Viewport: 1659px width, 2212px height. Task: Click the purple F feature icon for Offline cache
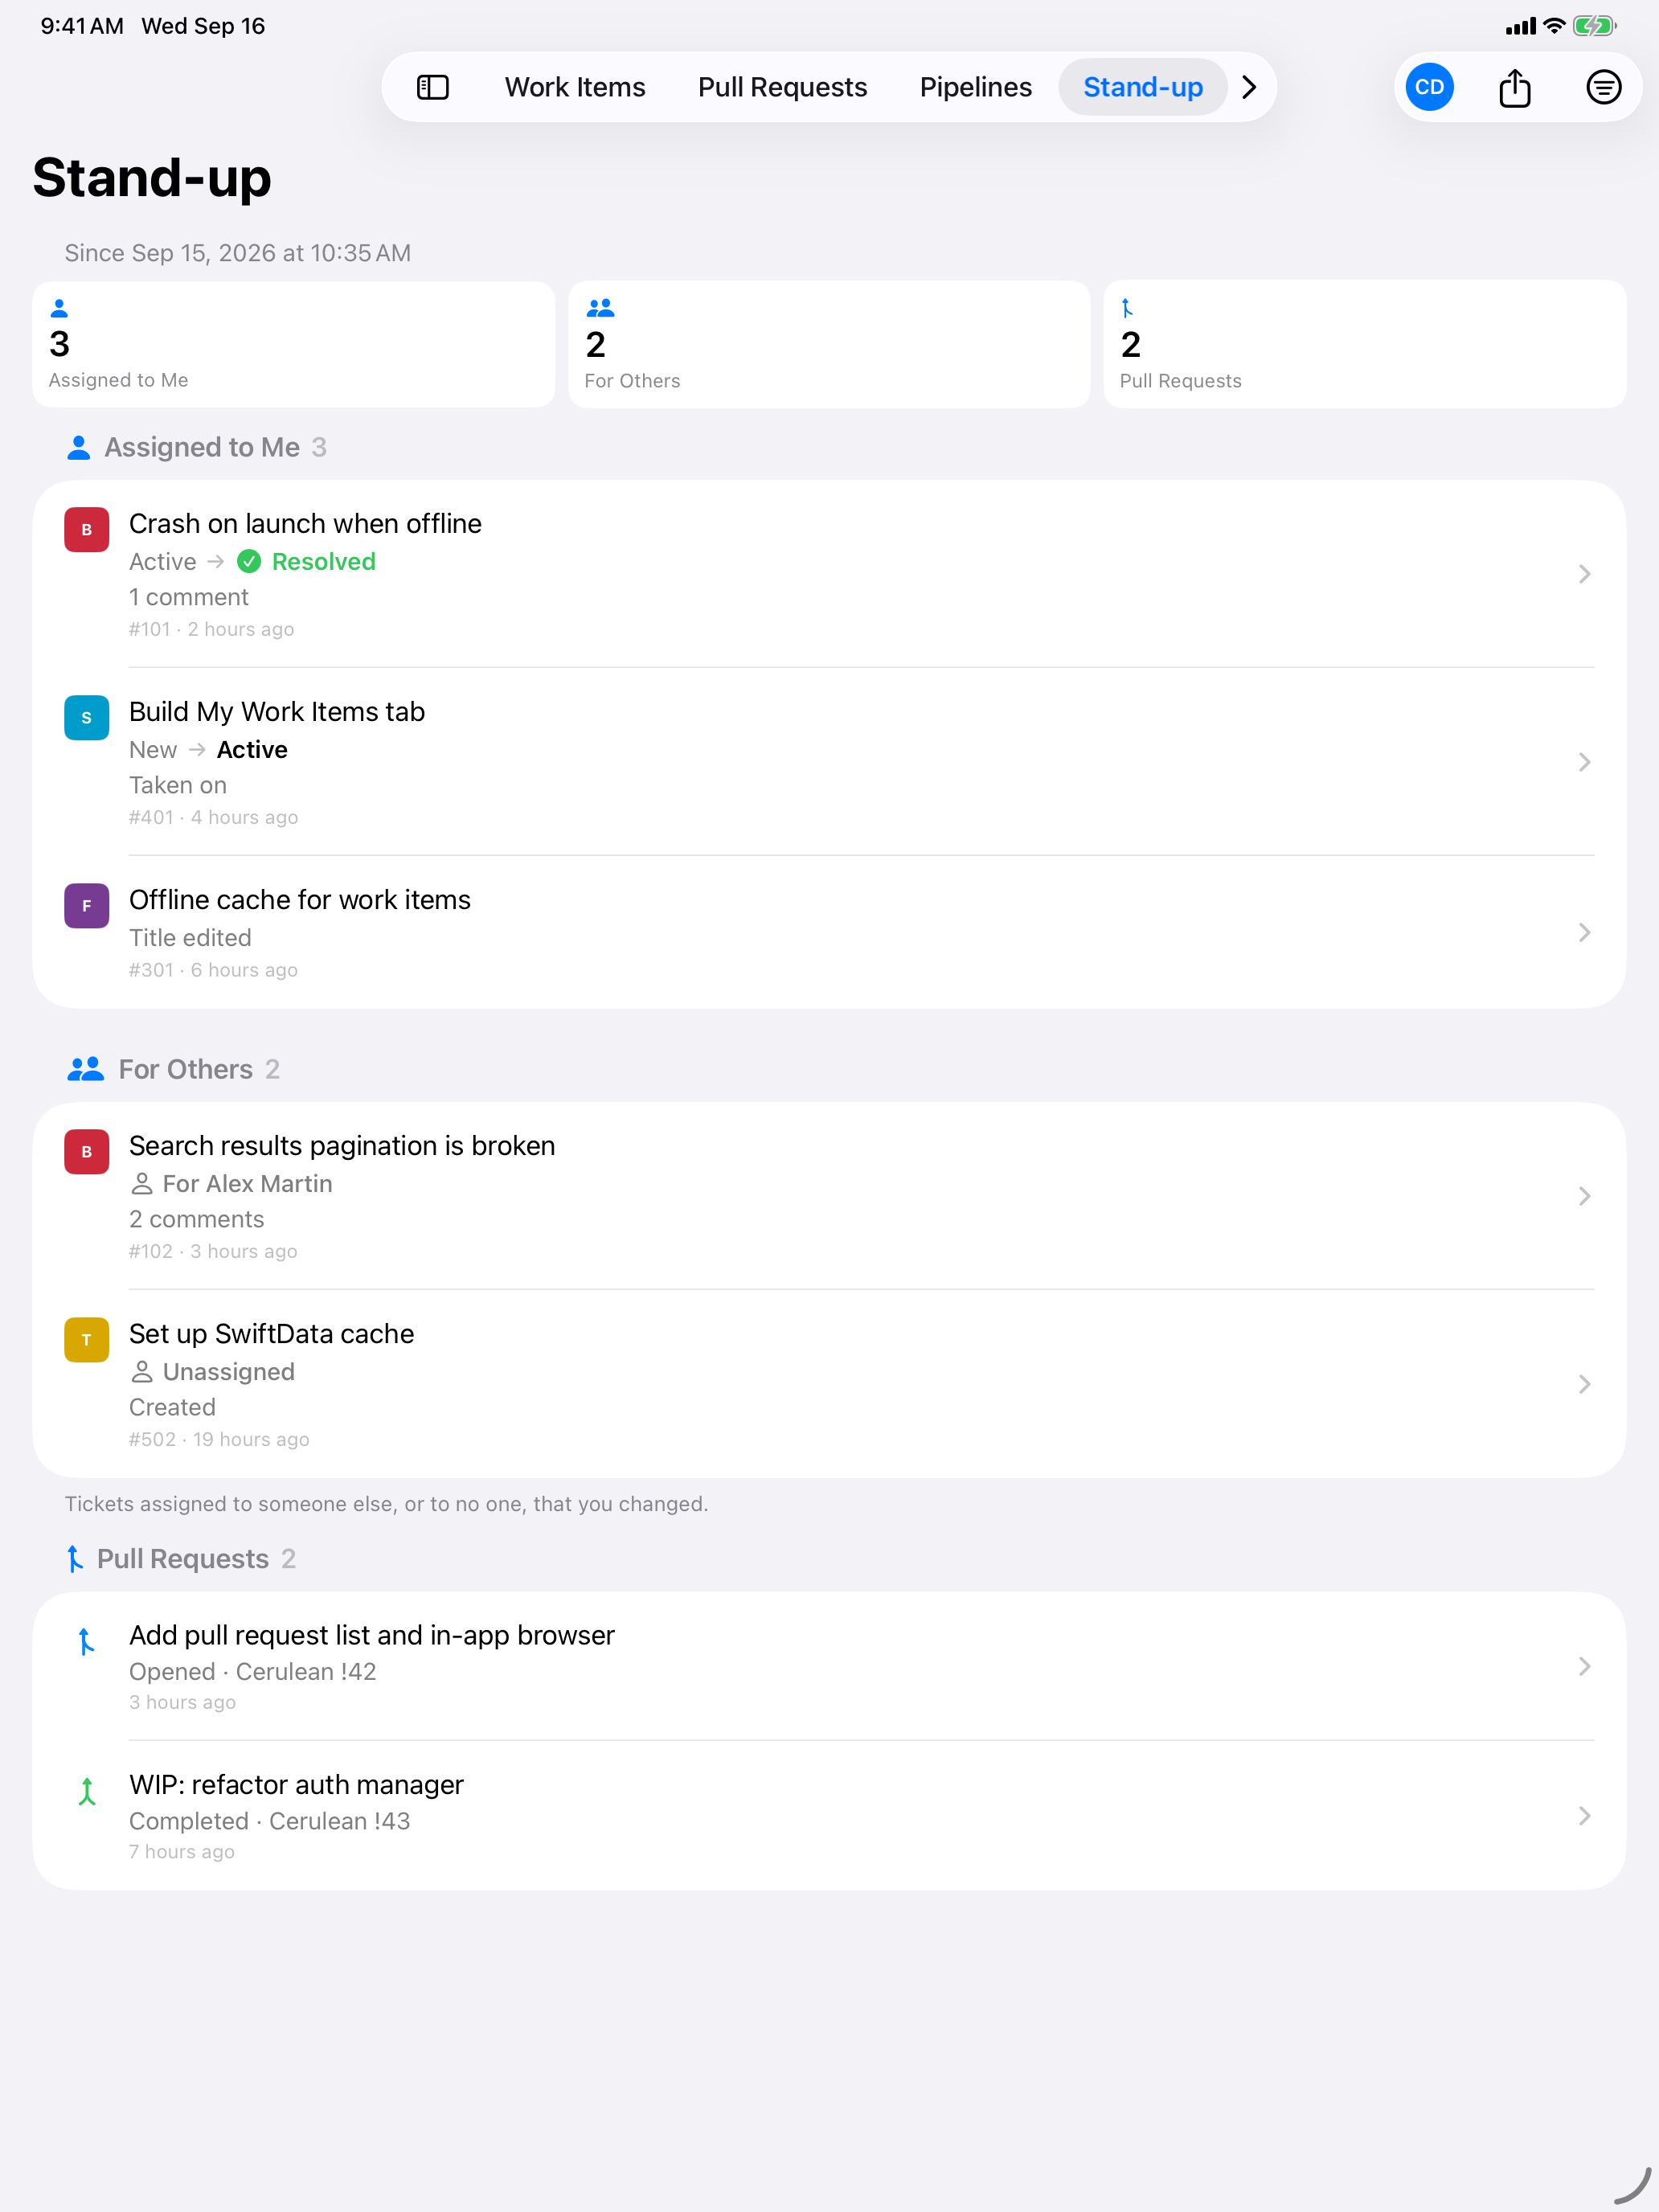point(86,906)
